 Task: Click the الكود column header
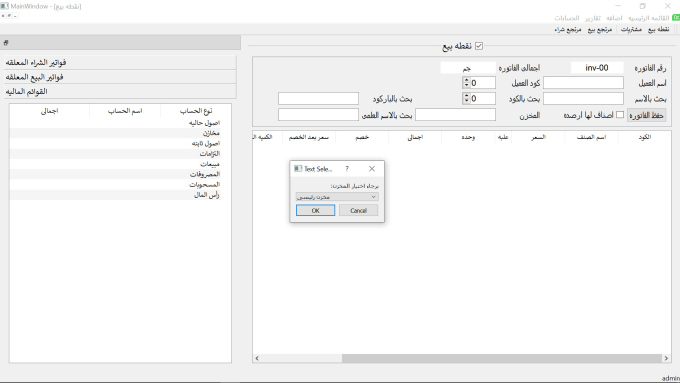(x=644, y=137)
